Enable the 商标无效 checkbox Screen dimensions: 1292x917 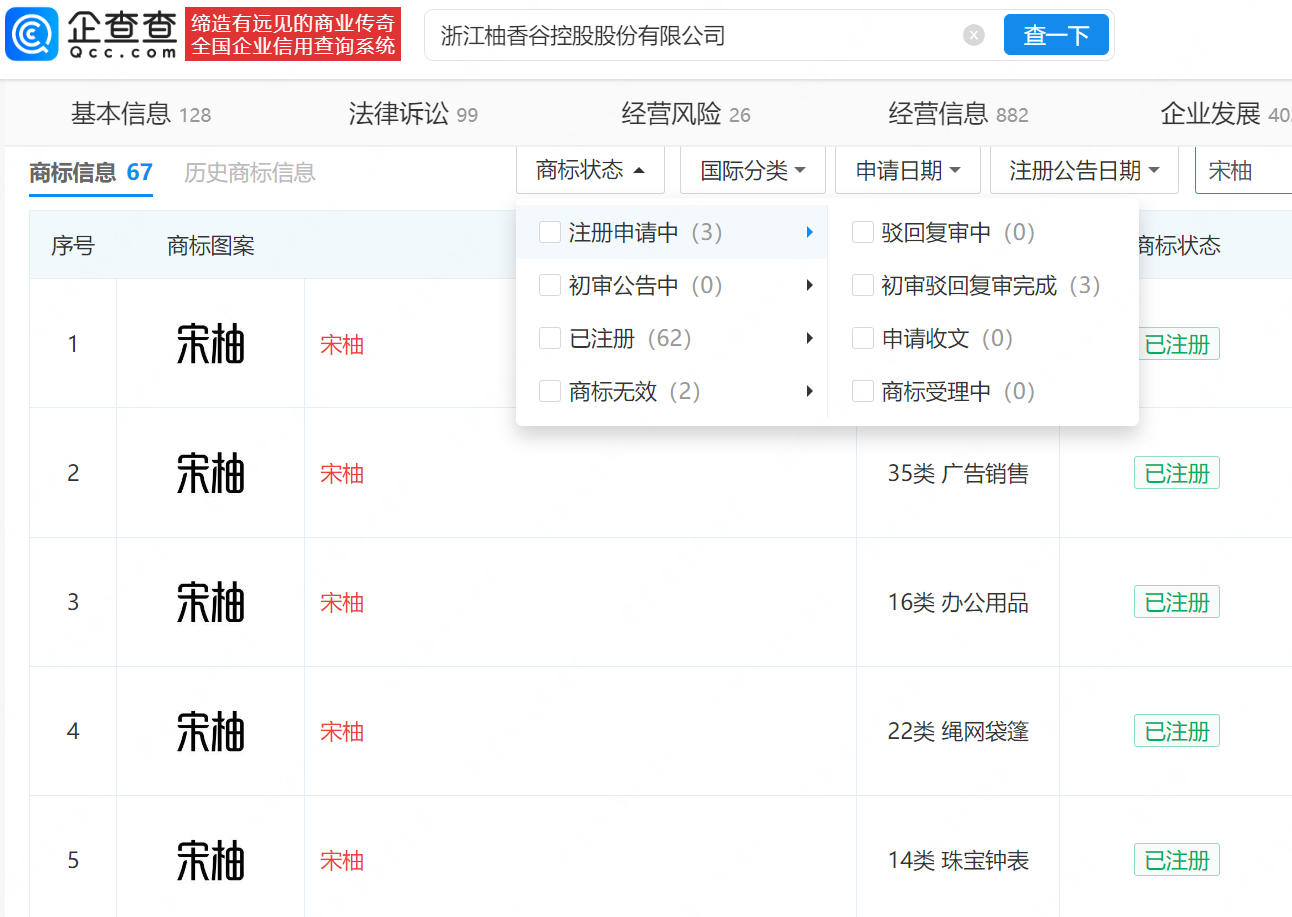click(x=550, y=392)
